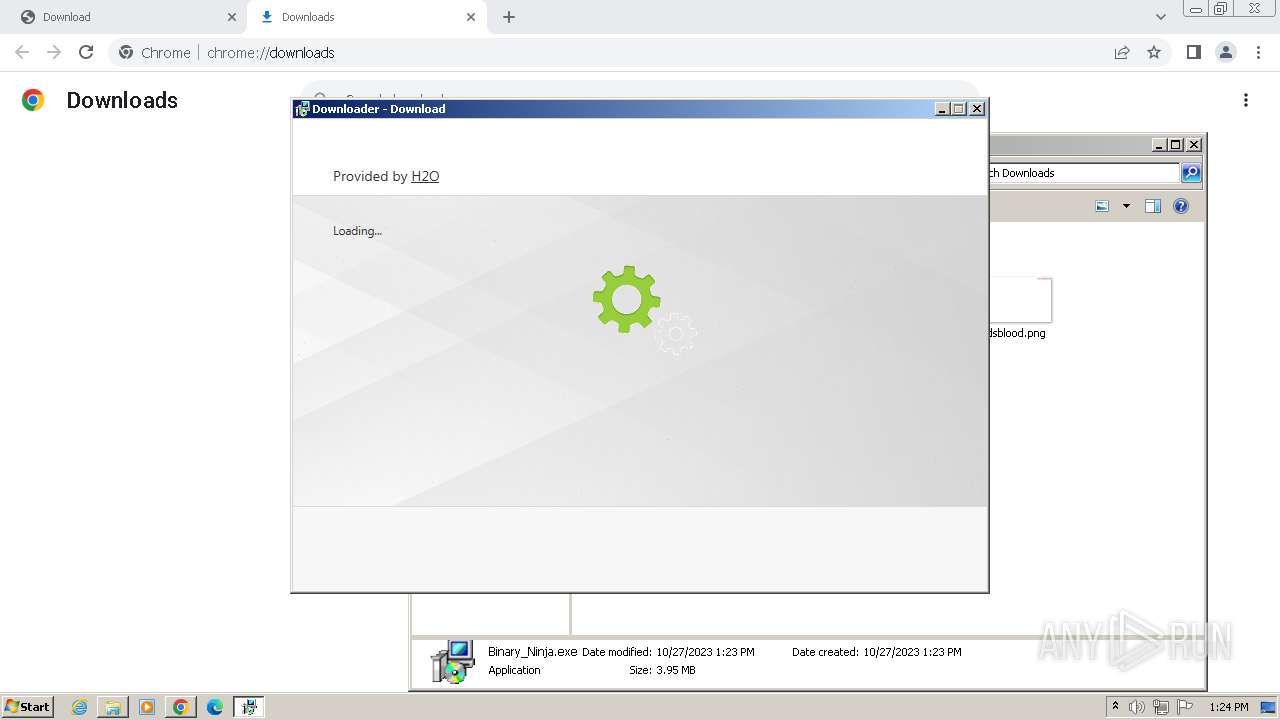Open network icon in system tray
This screenshot has height=720, width=1280.
click(x=1161, y=707)
